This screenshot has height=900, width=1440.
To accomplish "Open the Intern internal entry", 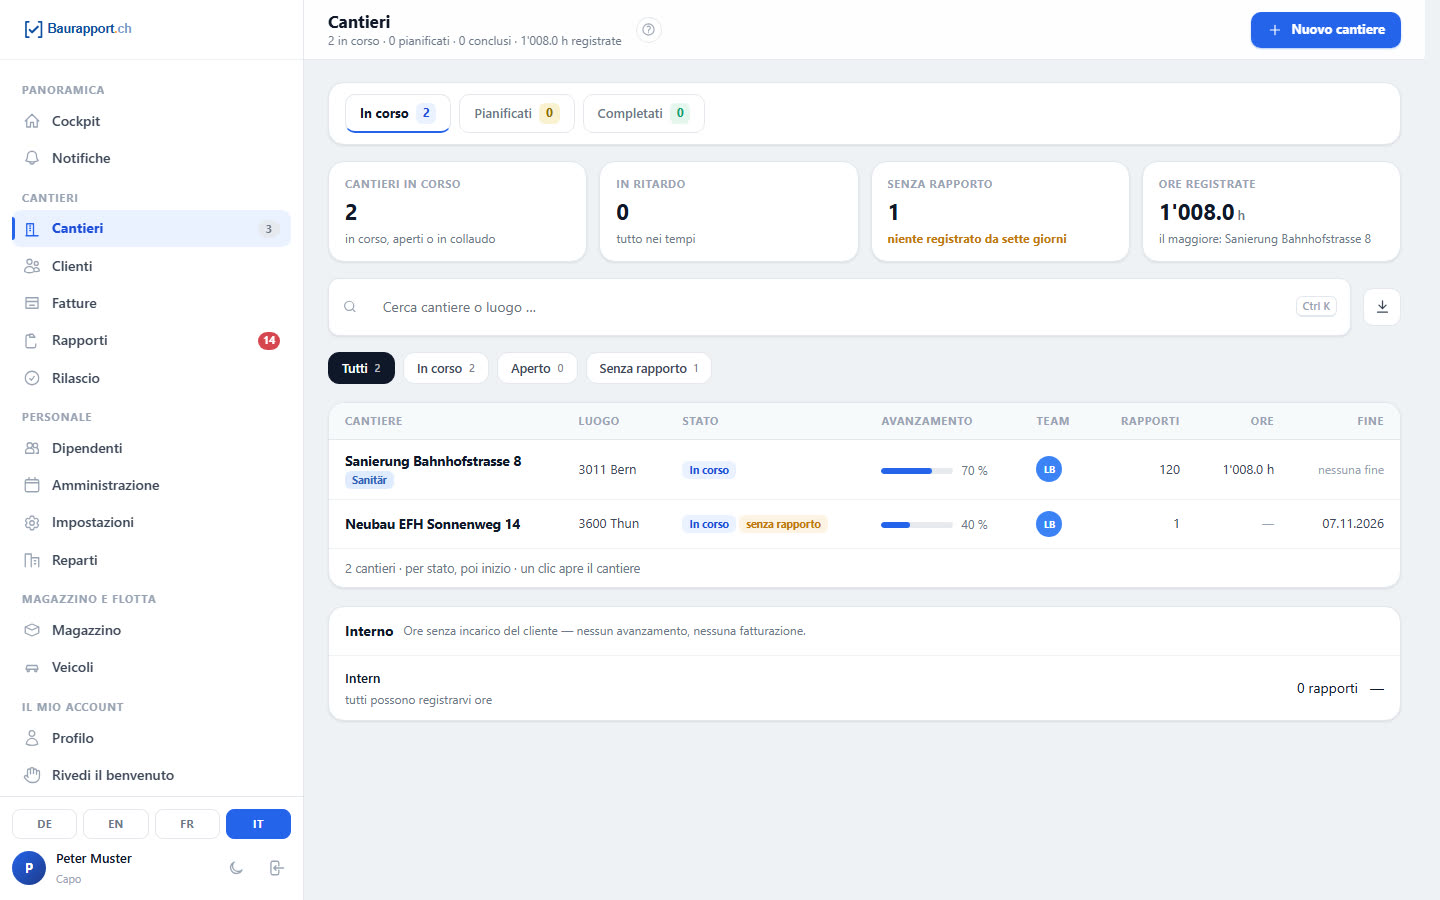I will point(864,688).
